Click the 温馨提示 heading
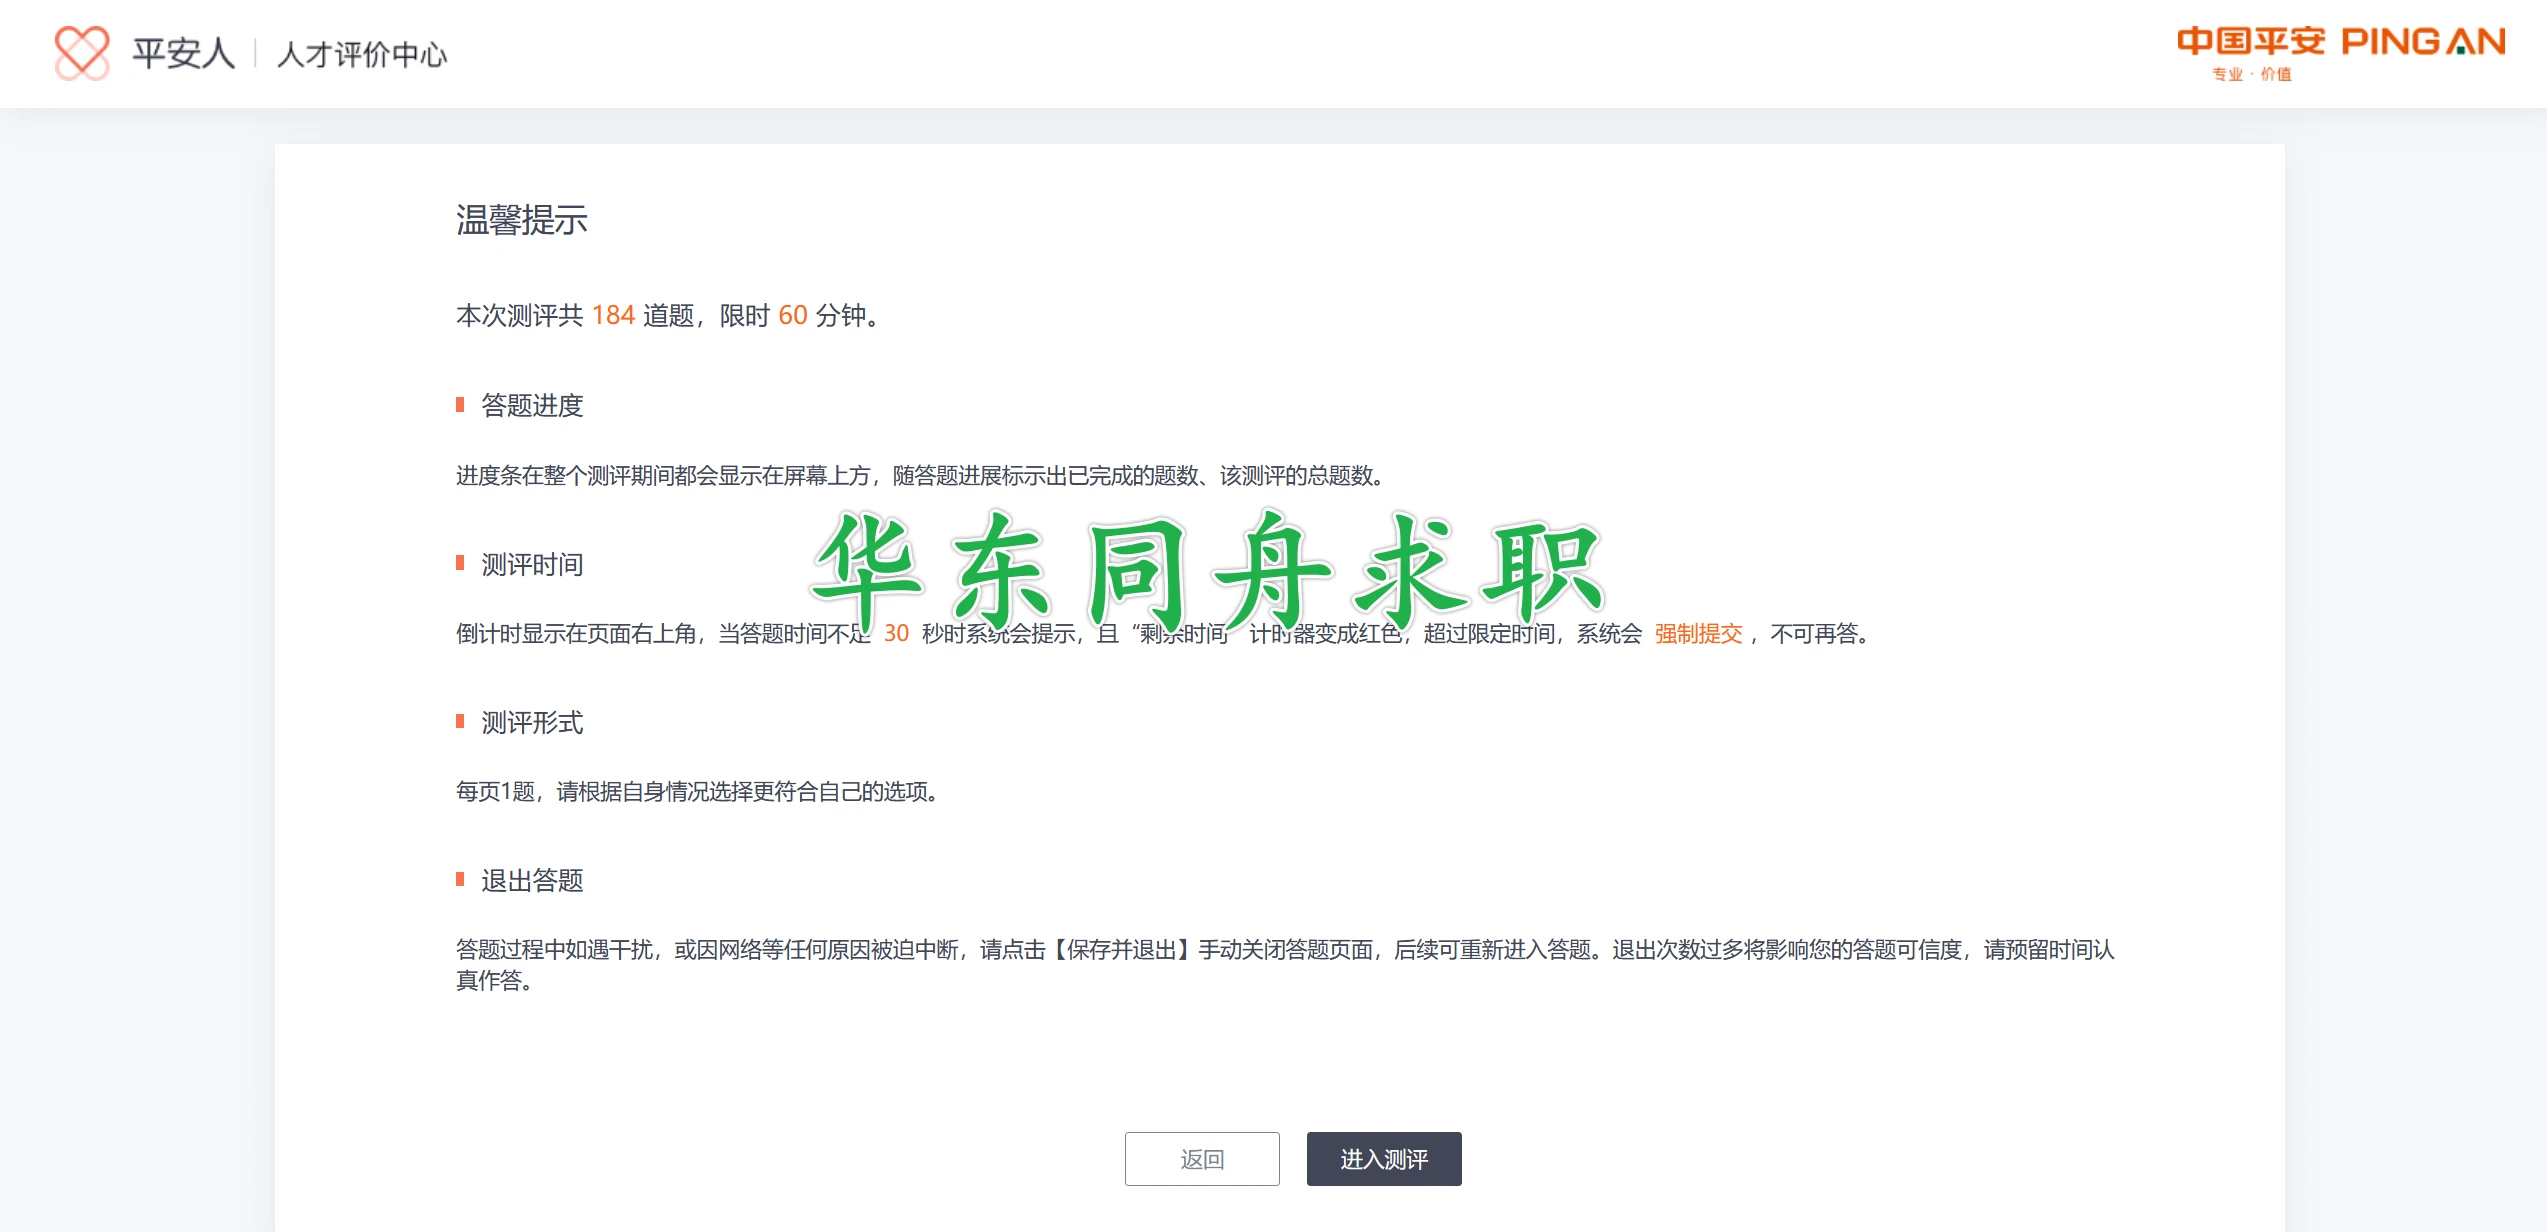 [x=521, y=220]
